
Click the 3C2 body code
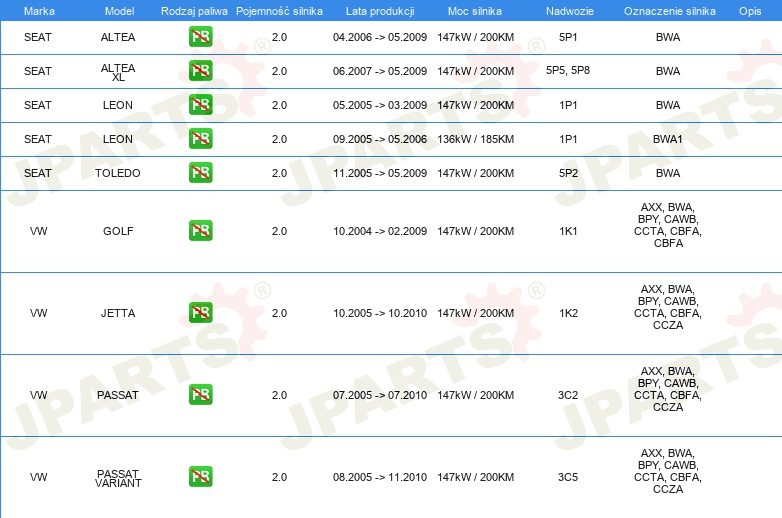point(568,395)
